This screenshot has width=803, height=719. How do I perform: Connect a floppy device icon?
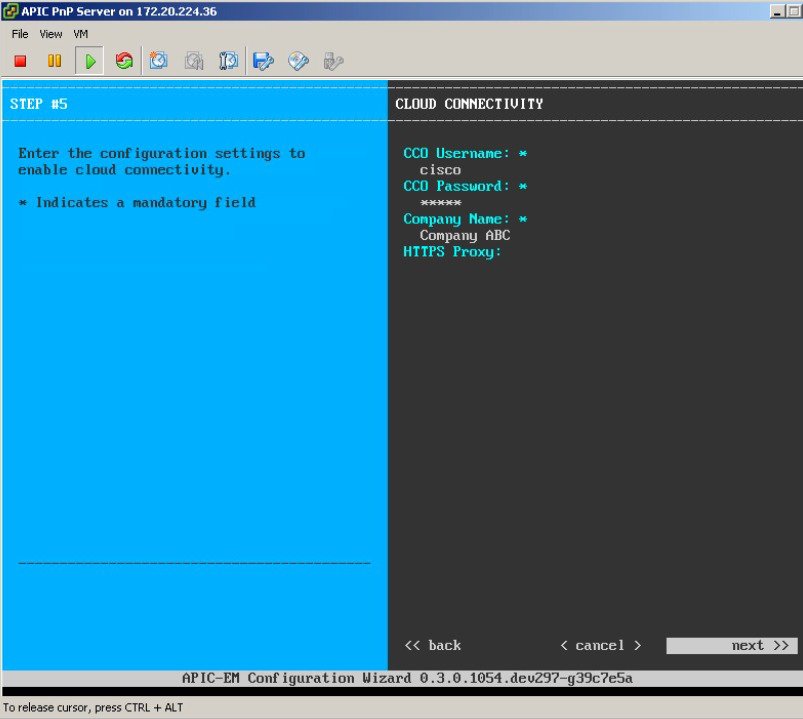pyautogui.click(x=263, y=61)
